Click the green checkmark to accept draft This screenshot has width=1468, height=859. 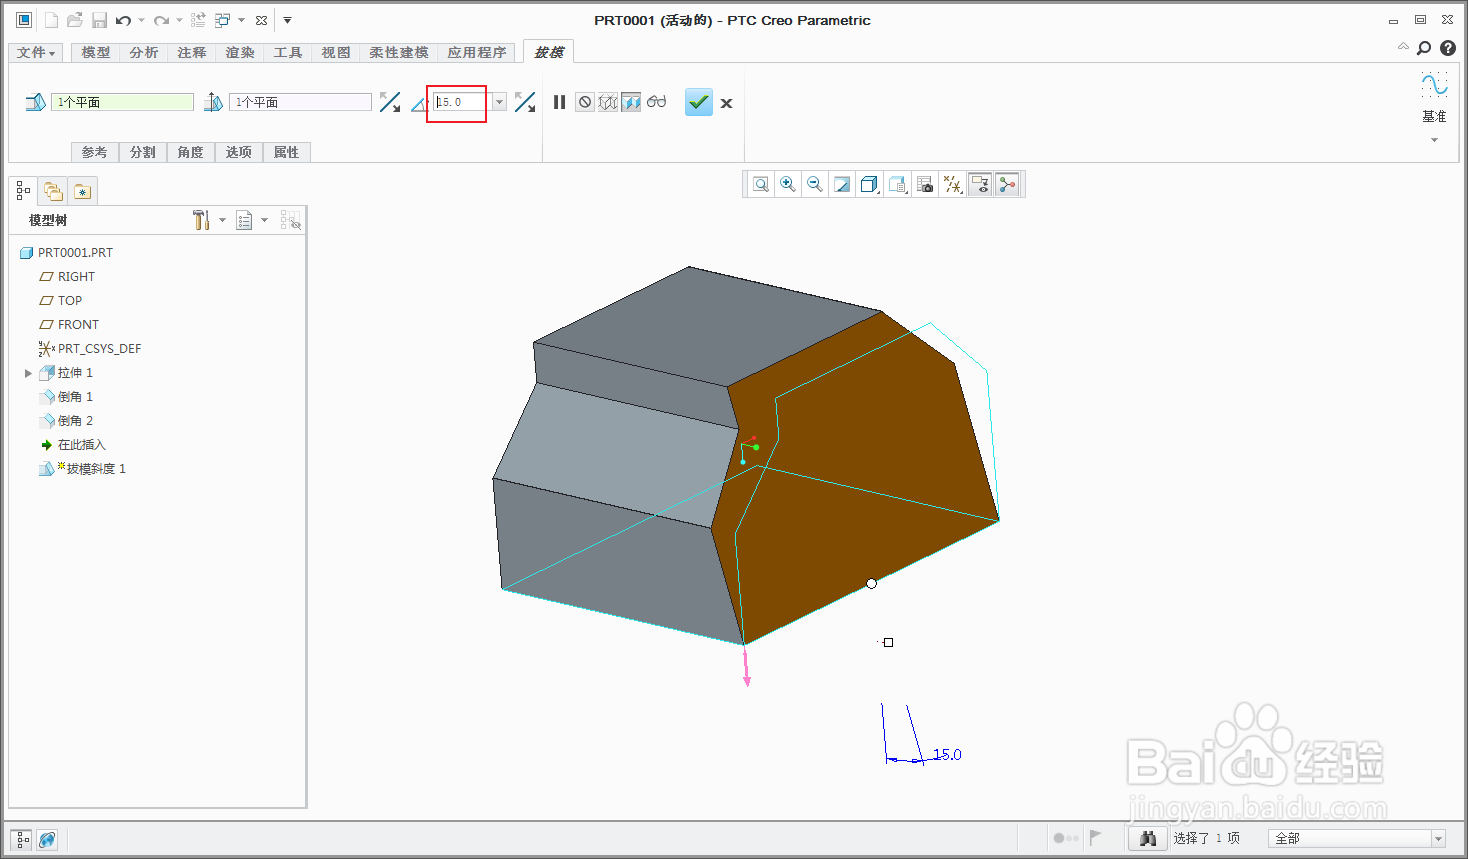[698, 102]
